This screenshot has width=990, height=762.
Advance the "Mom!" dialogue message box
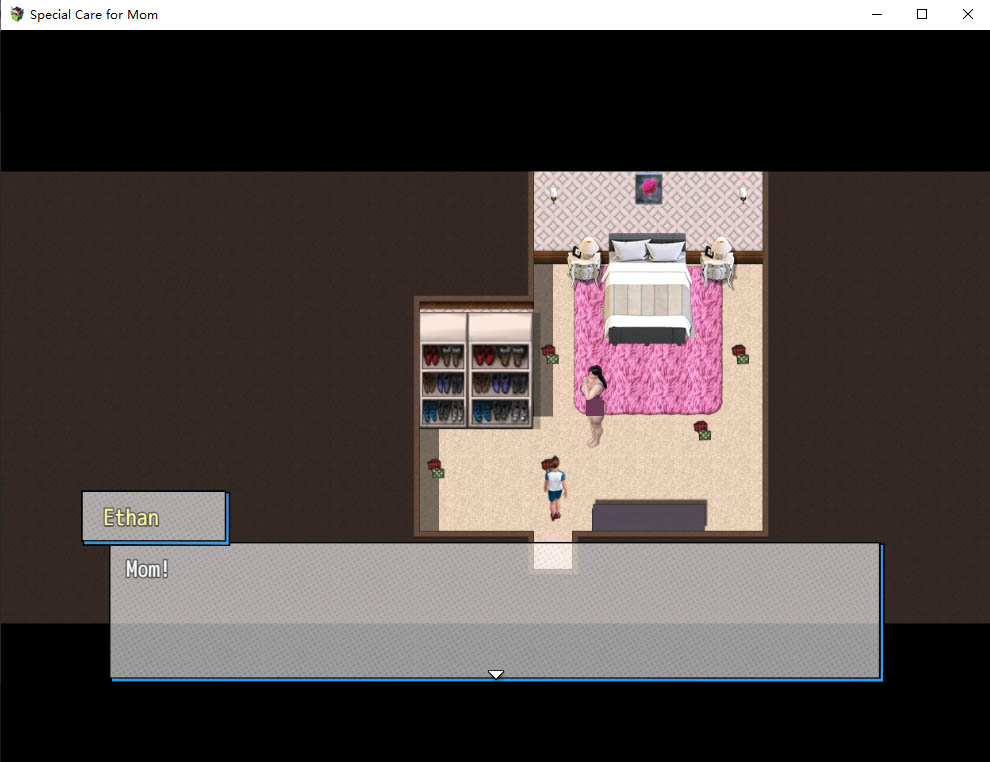[495, 610]
